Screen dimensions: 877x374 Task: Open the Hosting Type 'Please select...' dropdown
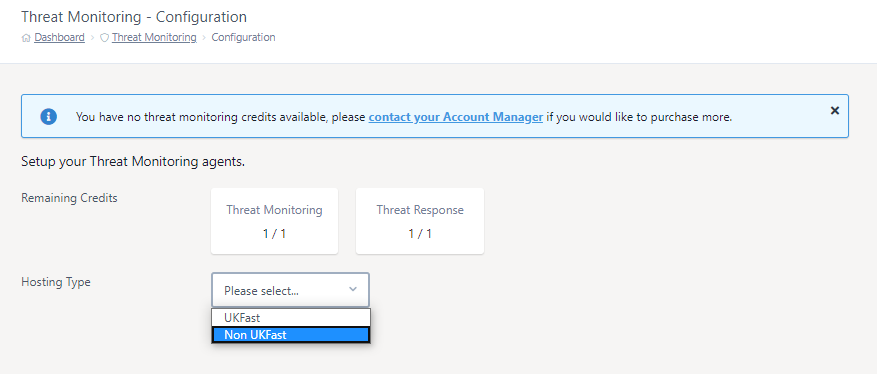tap(290, 290)
